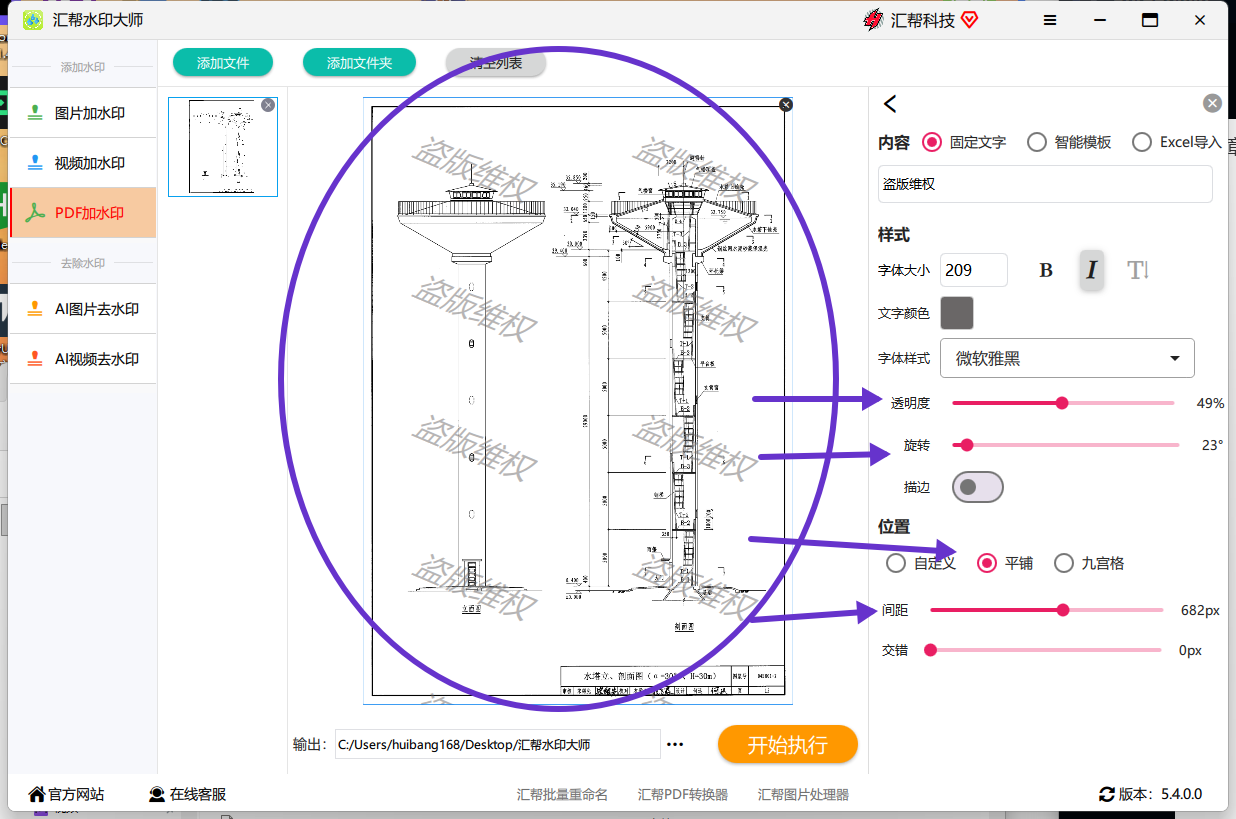This screenshot has width=1236, height=819.
Task: Remove the thumbnail with its gray X icon
Action: tap(268, 105)
